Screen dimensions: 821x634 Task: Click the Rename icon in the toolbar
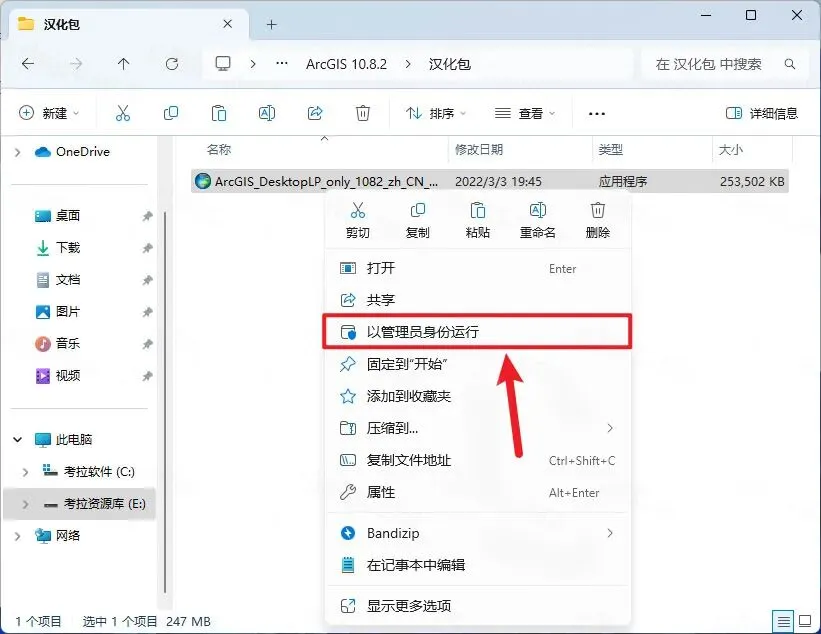point(267,113)
